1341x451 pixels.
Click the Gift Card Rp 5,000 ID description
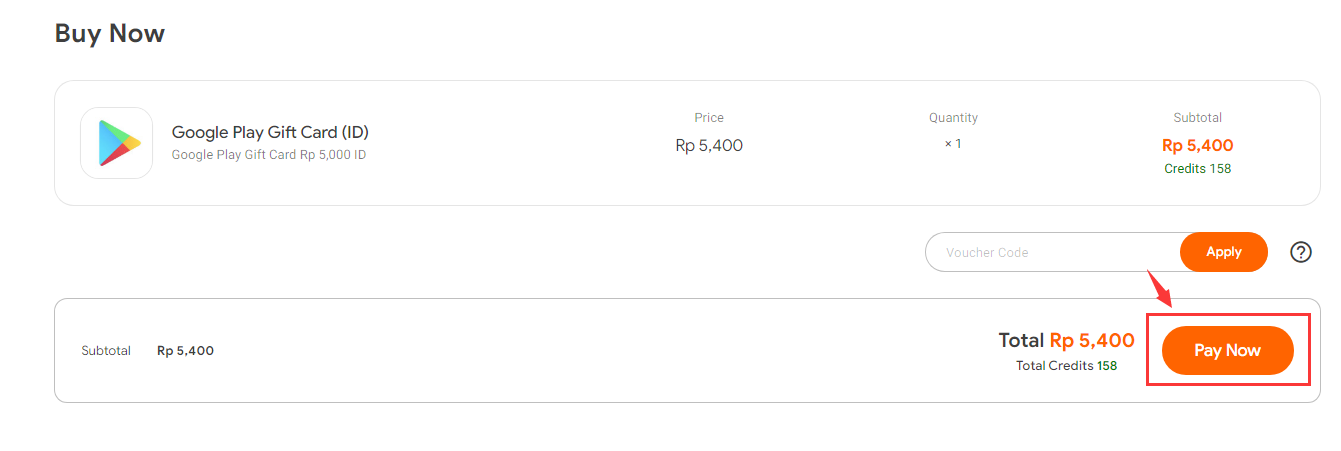pyautogui.click(x=269, y=155)
